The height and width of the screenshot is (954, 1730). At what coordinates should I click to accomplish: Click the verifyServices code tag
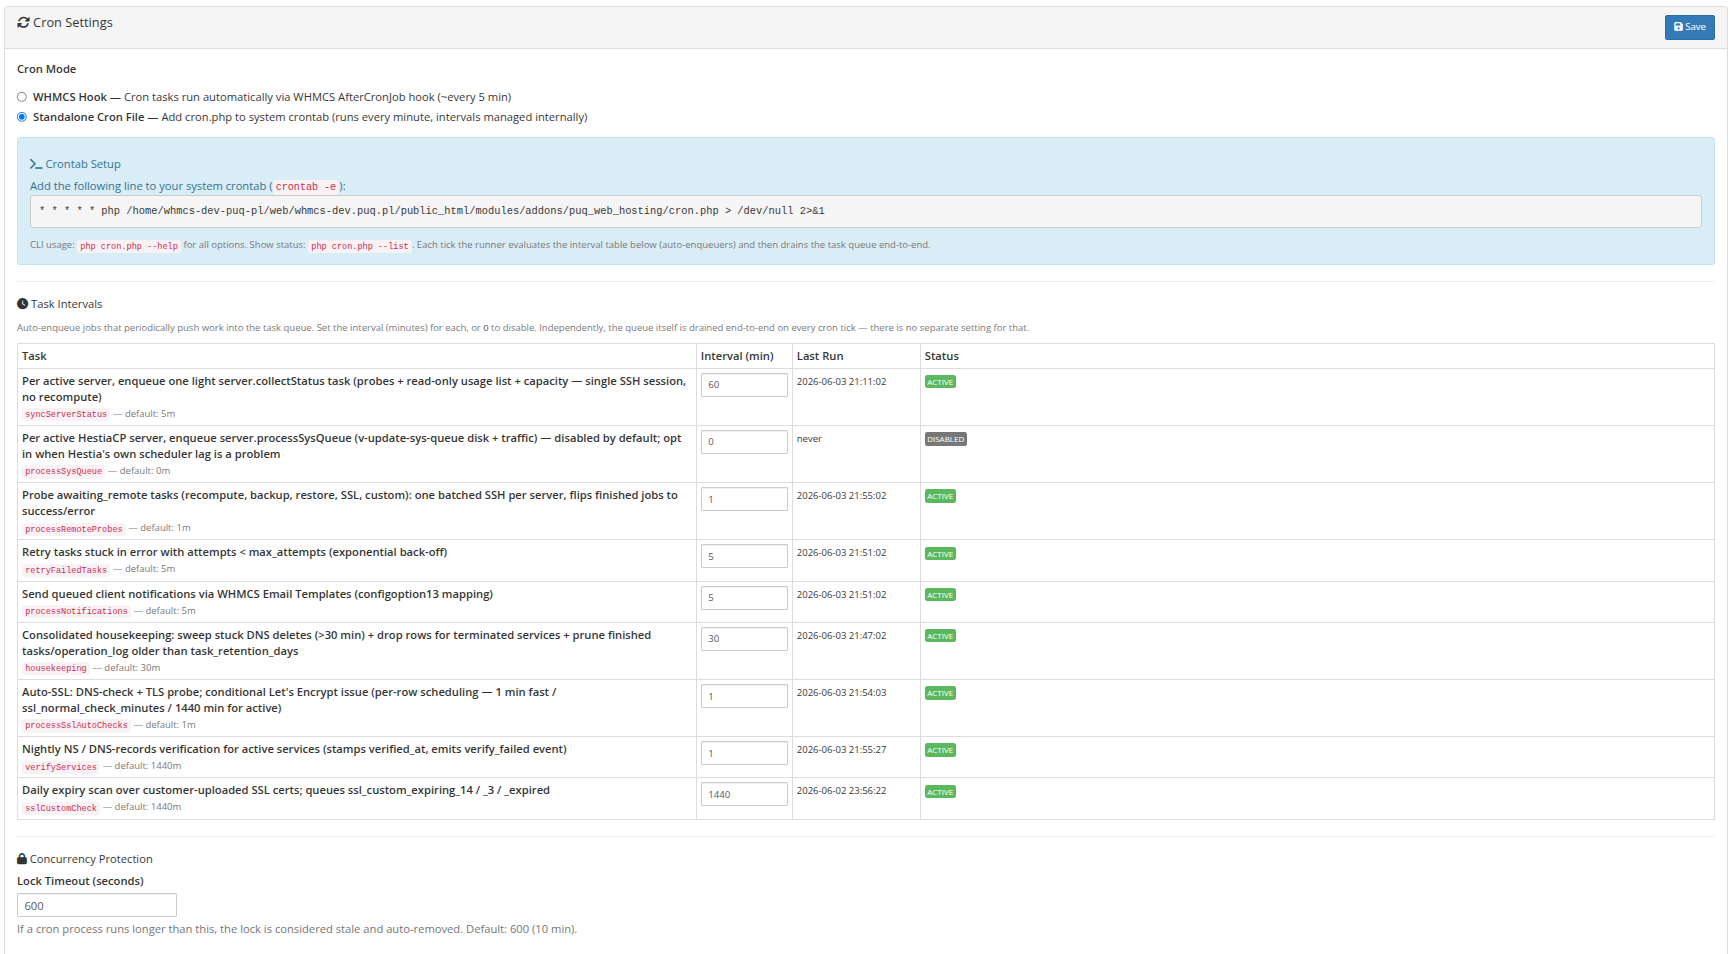[61, 767]
